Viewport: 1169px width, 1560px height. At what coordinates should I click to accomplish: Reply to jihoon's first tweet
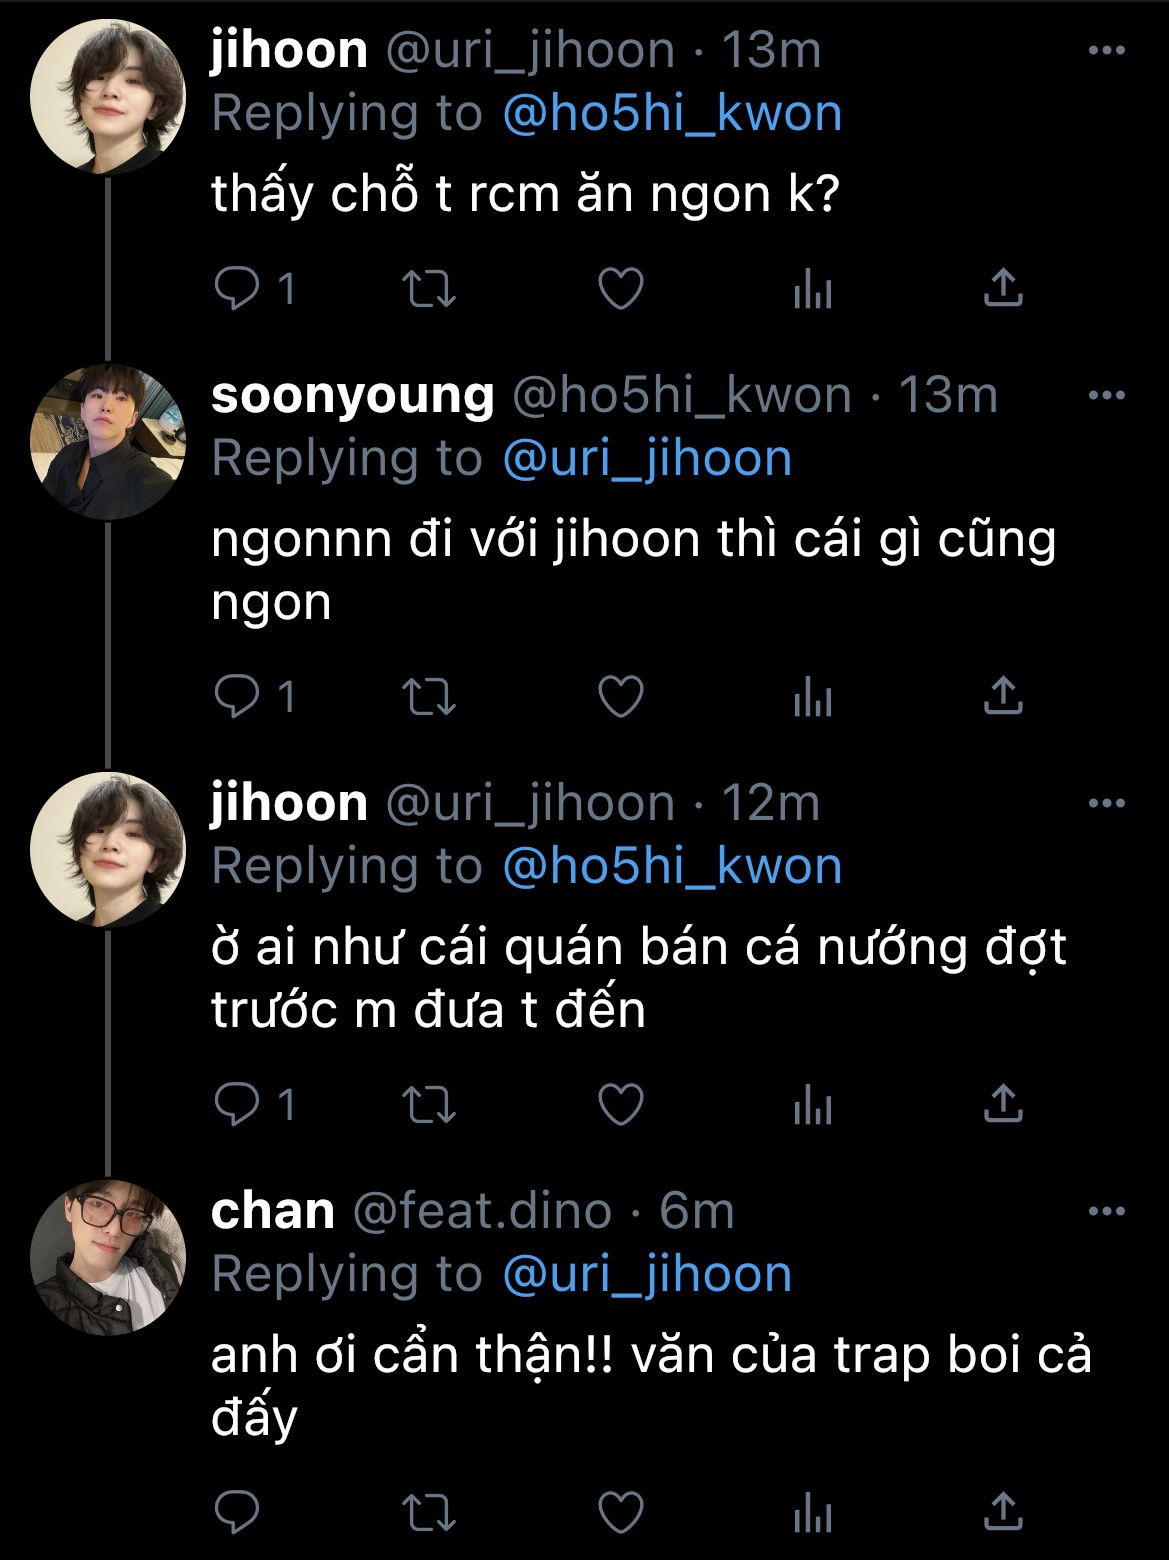tap(237, 290)
